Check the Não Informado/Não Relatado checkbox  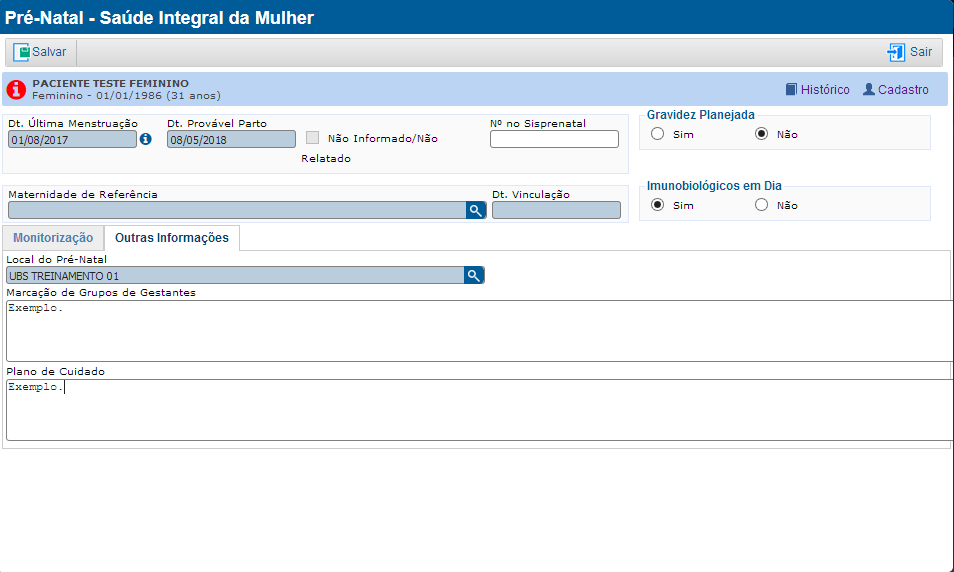click(x=312, y=138)
